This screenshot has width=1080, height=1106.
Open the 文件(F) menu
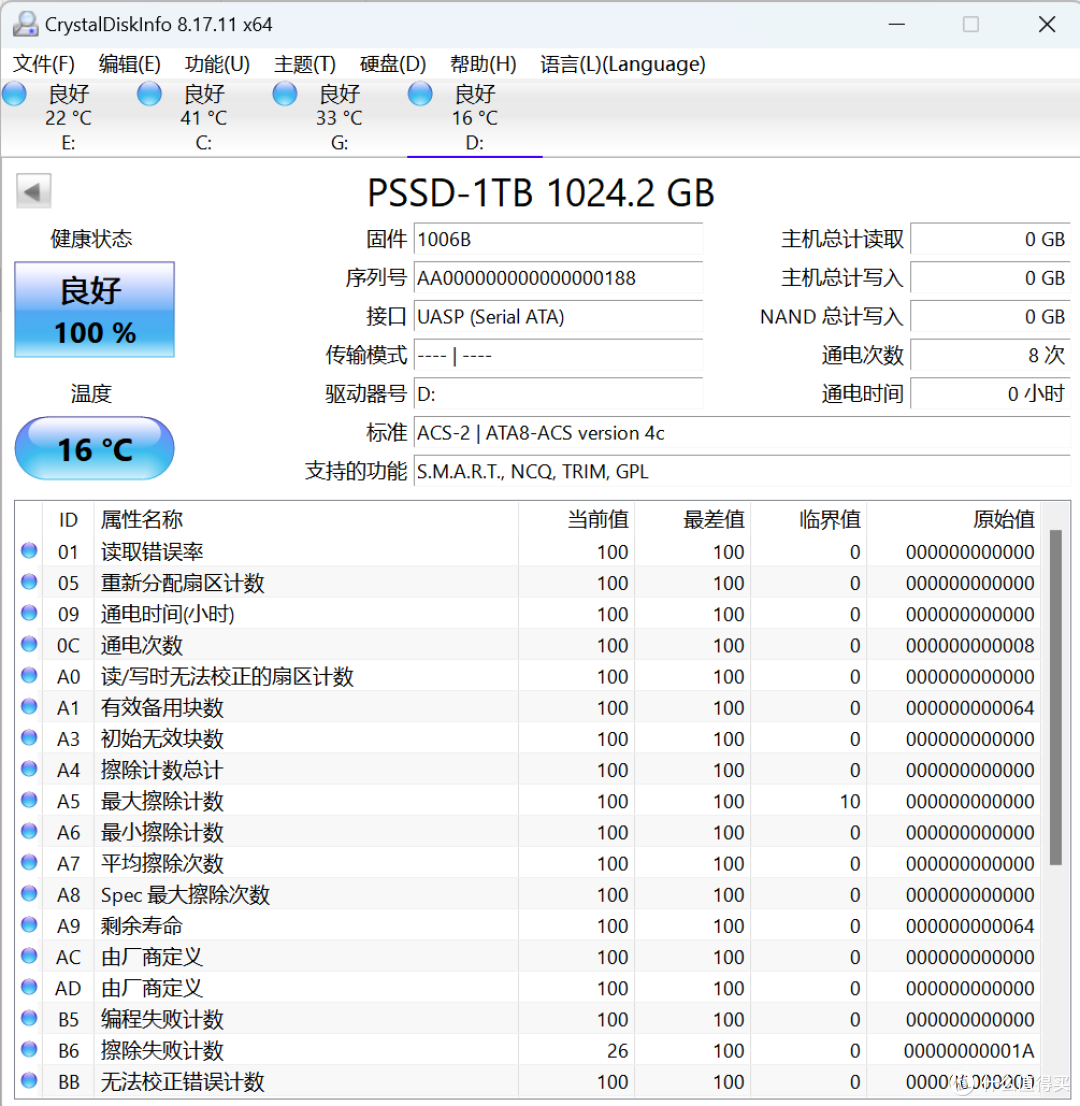[44, 64]
